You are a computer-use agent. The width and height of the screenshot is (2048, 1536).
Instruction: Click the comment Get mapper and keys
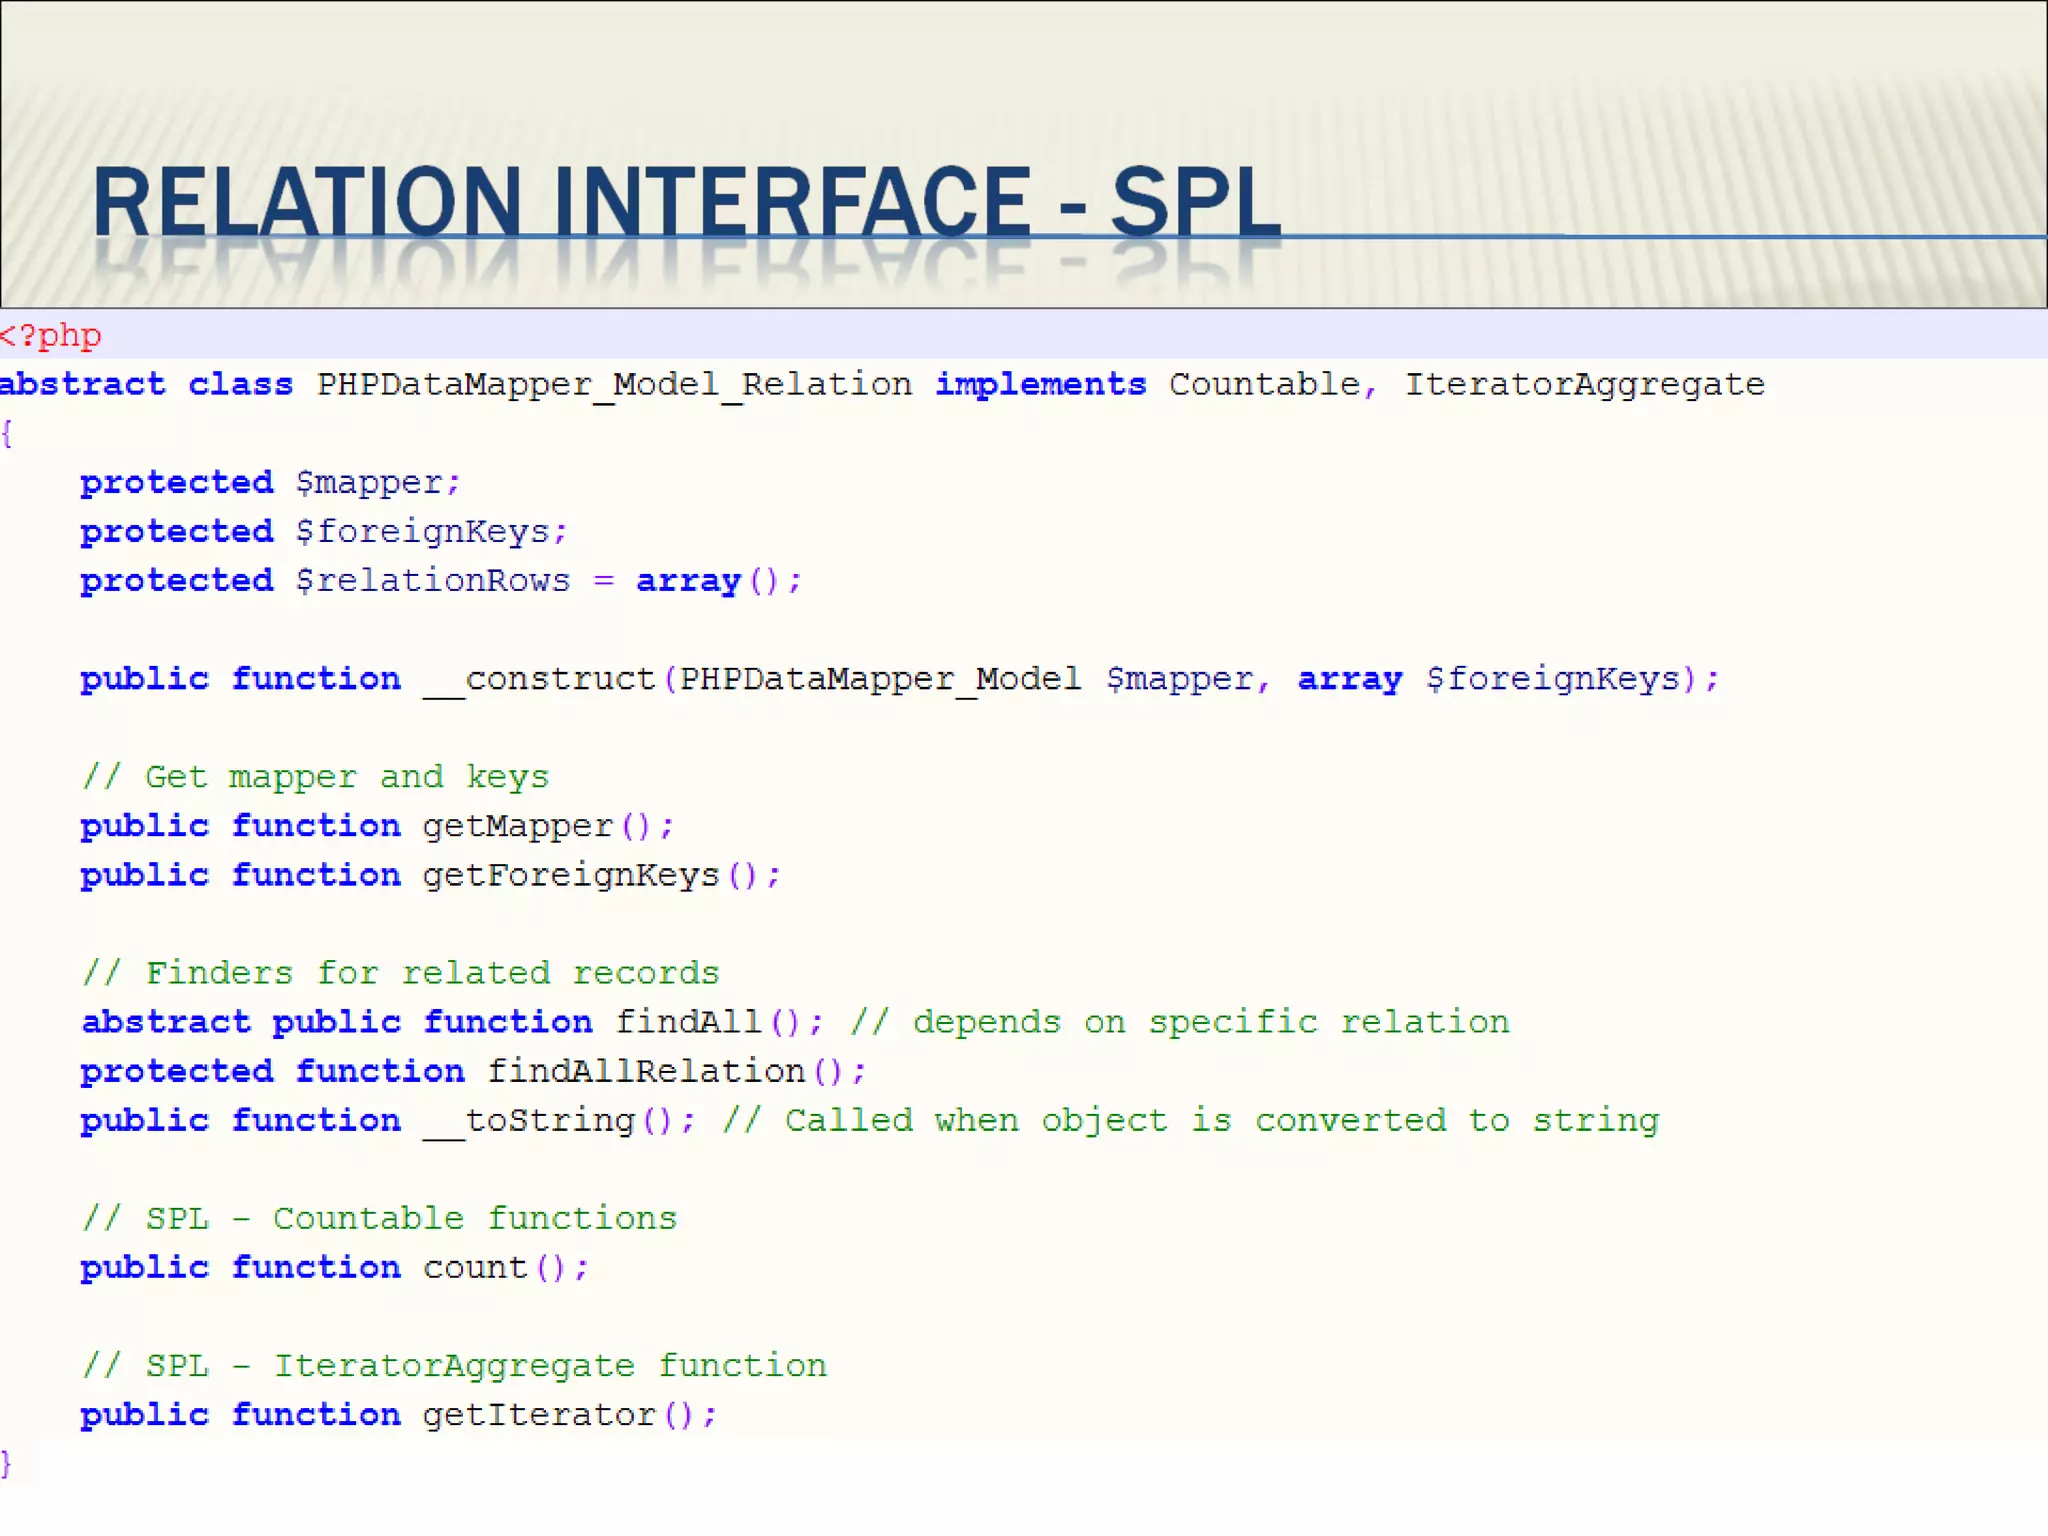tap(315, 777)
